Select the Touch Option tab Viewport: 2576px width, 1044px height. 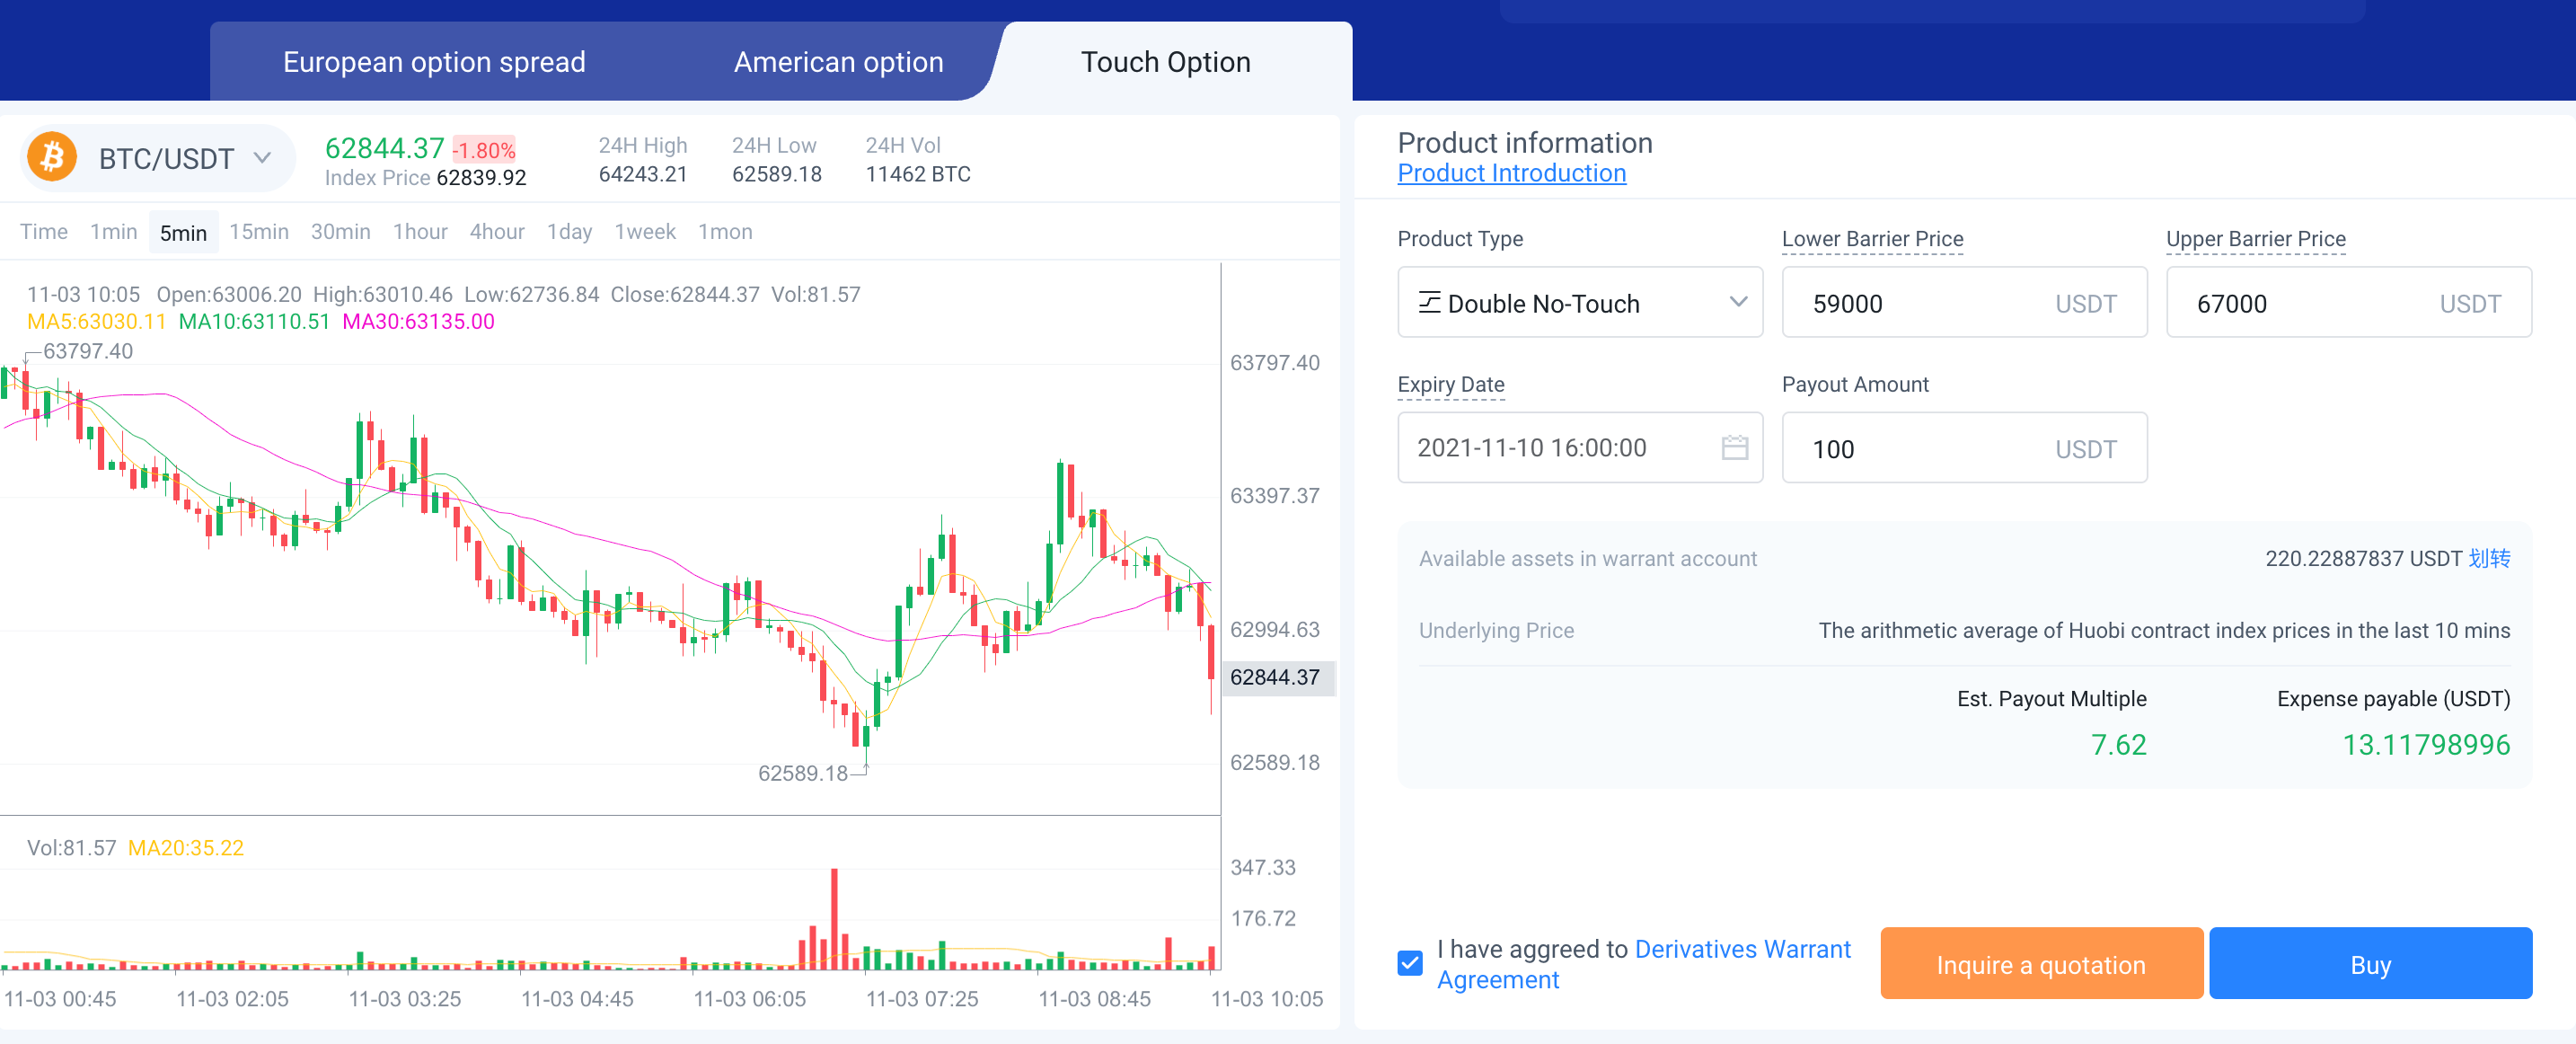pos(1165,62)
